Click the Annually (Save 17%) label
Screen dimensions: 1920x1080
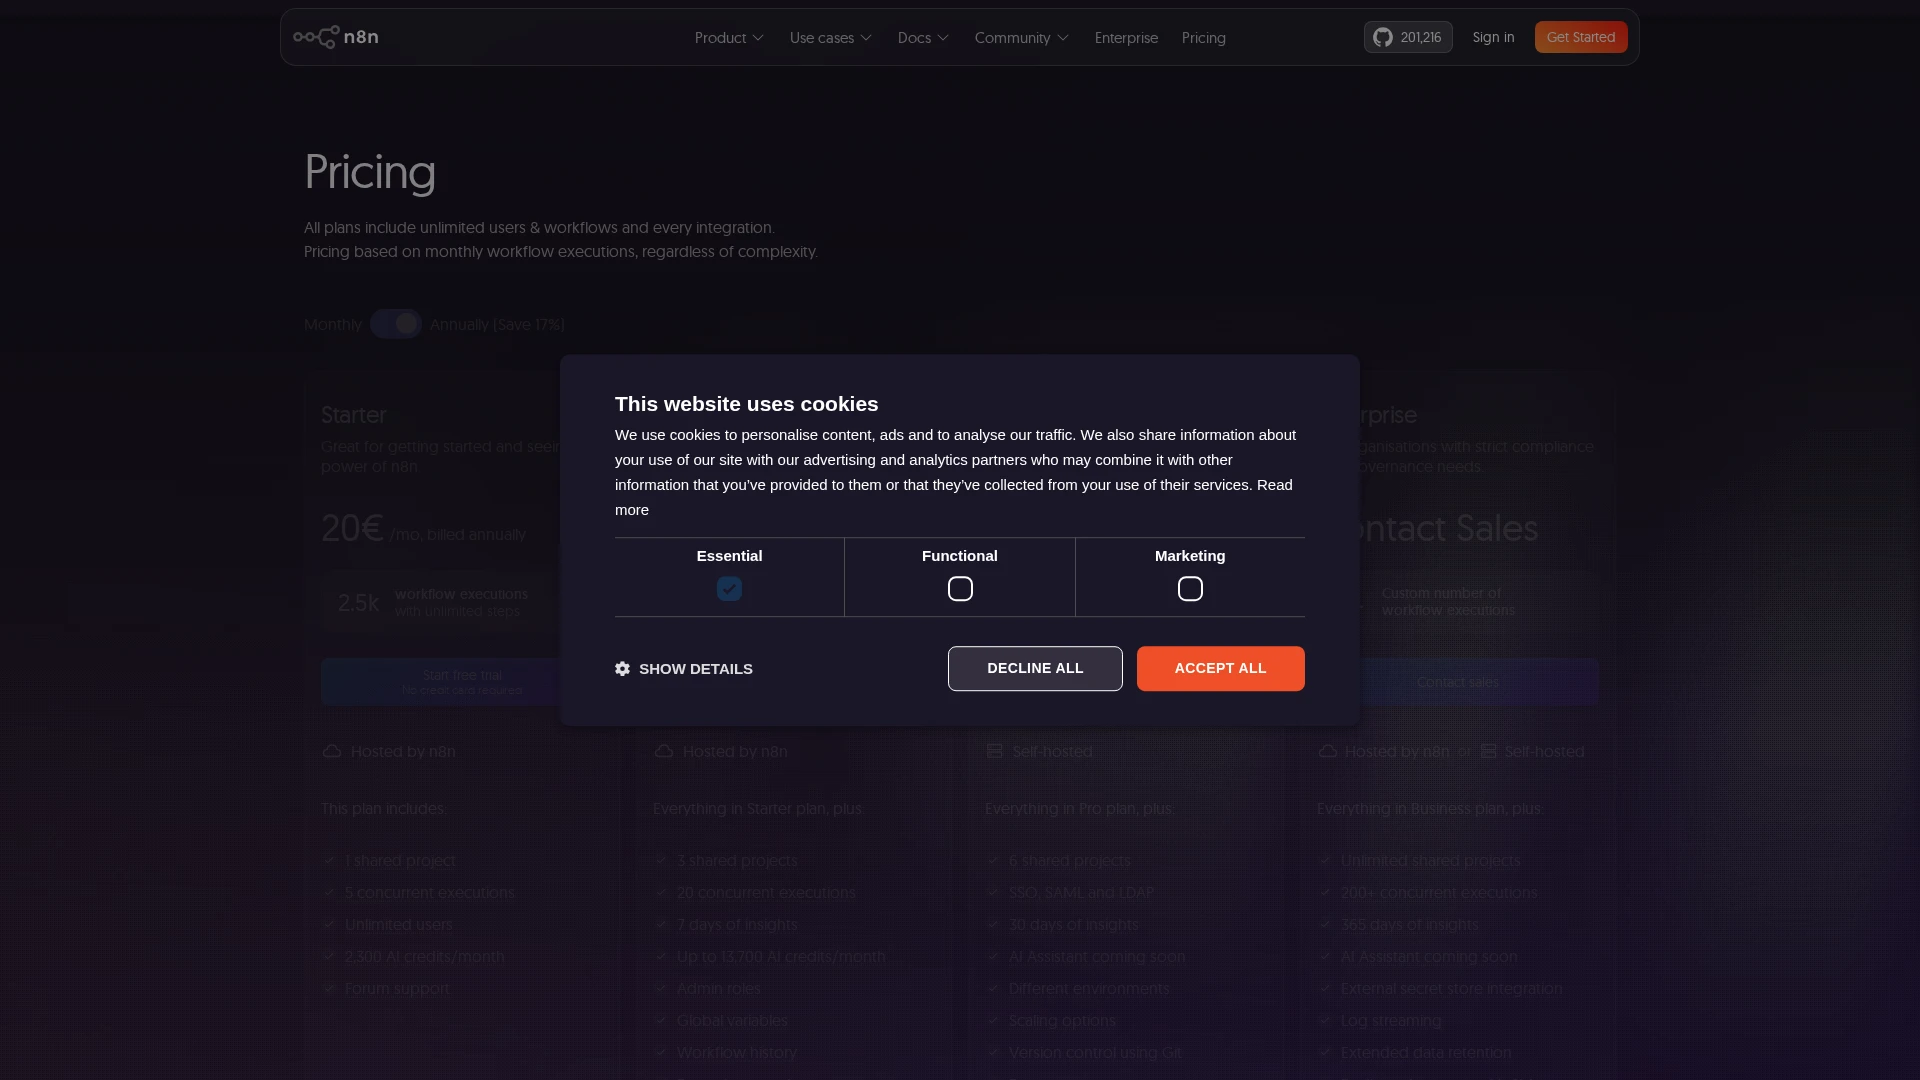pyautogui.click(x=497, y=324)
